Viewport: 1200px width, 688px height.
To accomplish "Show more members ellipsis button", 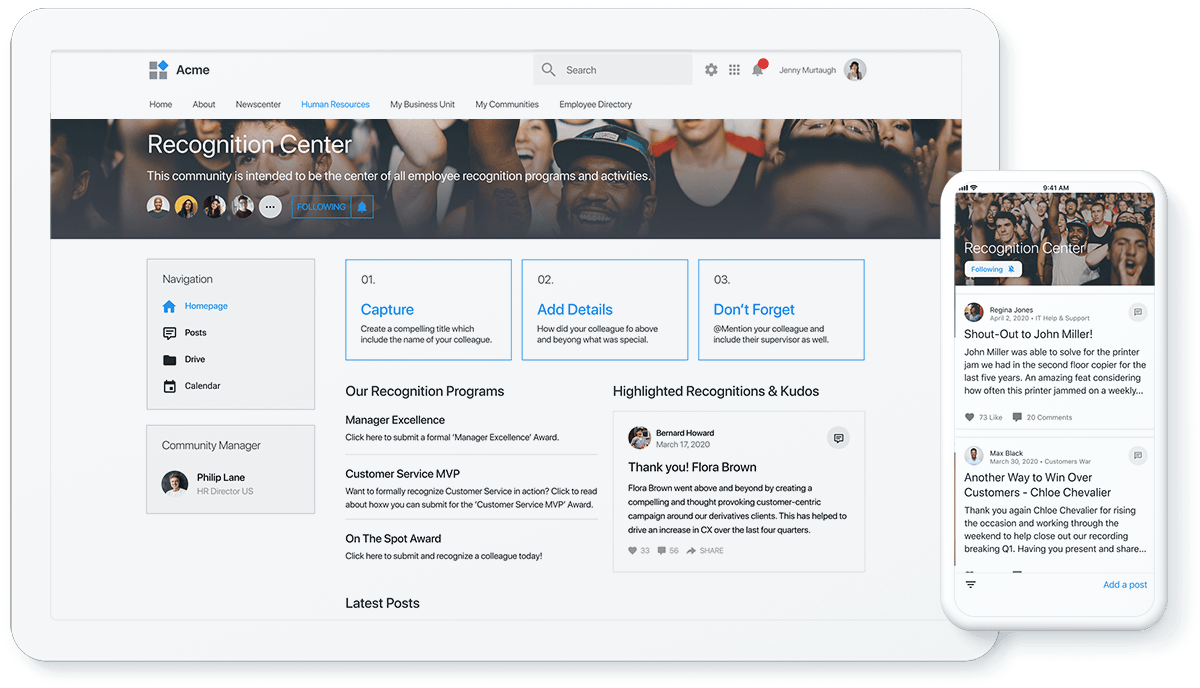I will (270, 206).
